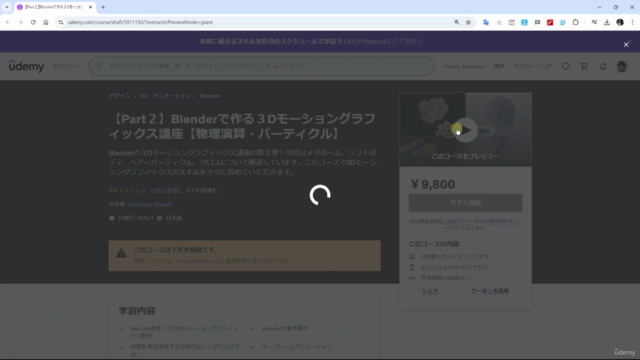This screenshot has width=640, height=360.
Task: Click the search magnifier in Udemy search bar
Action: [98, 66]
